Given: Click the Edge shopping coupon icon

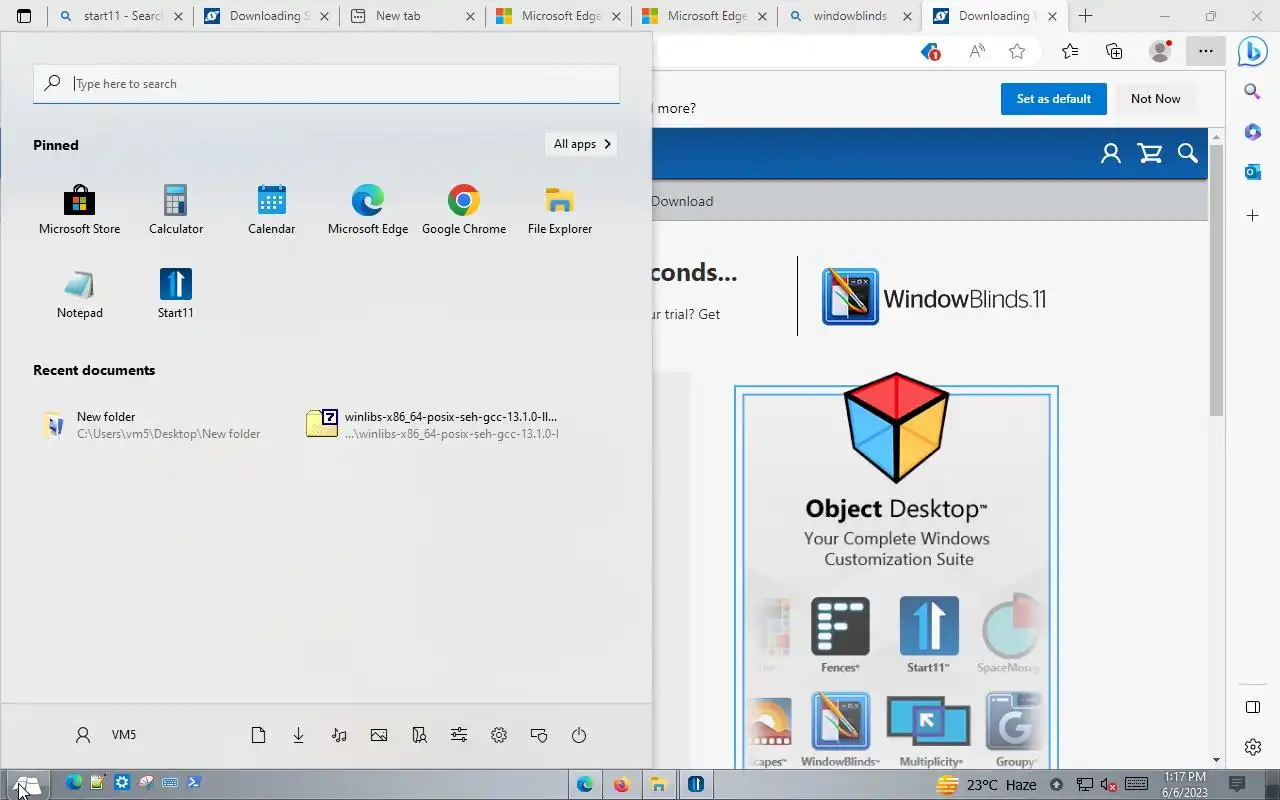Looking at the screenshot, I should [930, 52].
